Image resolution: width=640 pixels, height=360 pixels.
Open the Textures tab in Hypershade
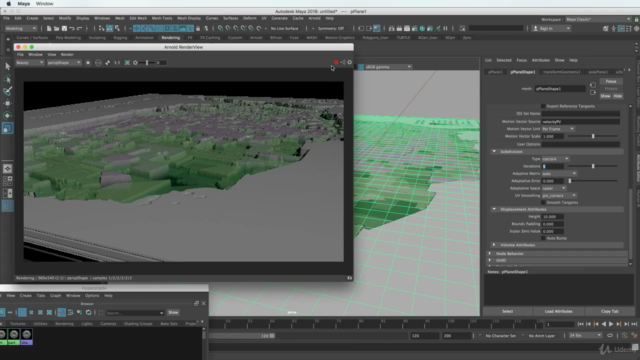tap(18, 324)
